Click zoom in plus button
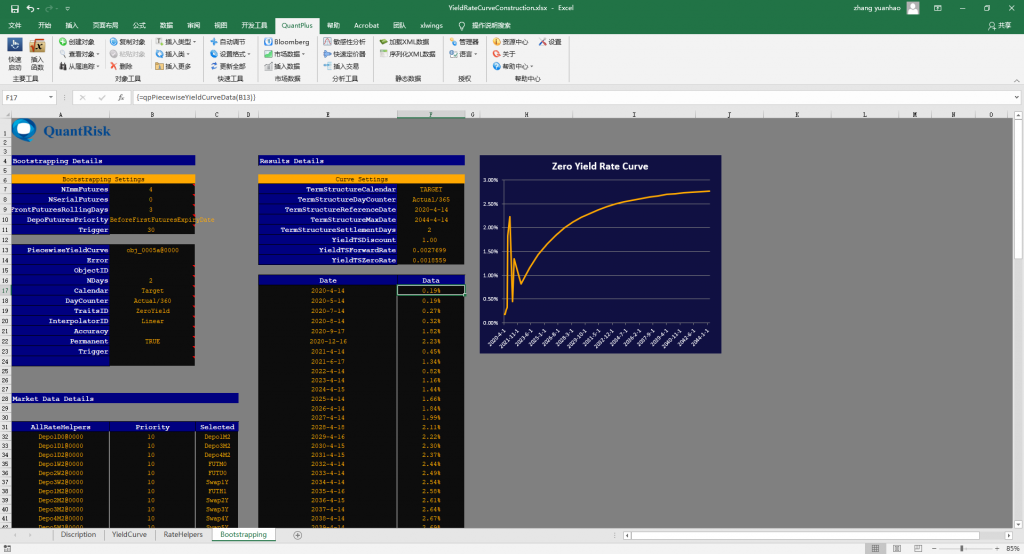This screenshot has width=1024, height=554. [x=997, y=548]
